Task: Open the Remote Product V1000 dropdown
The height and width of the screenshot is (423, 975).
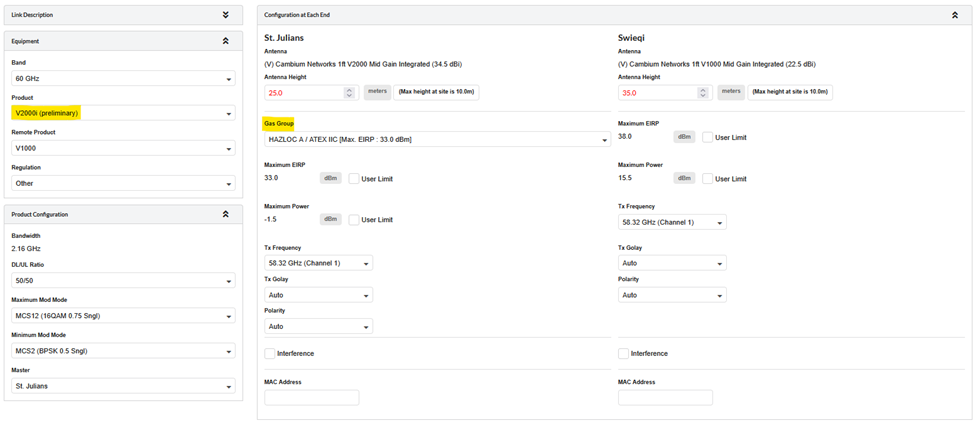Action: (123, 148)
